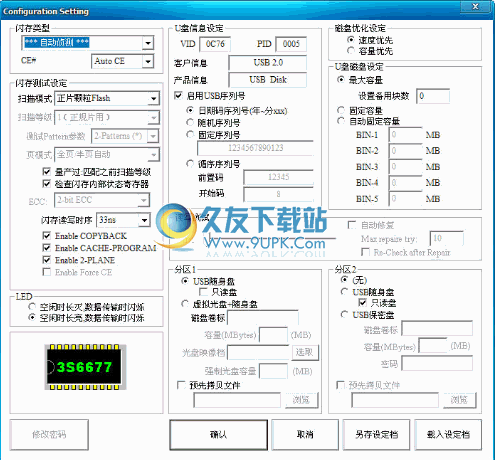This screenshot has height=460, width=495.
Task: Toggle Enable CACHE-PROGRAM checkbox
Action: [x=47, y=248]
